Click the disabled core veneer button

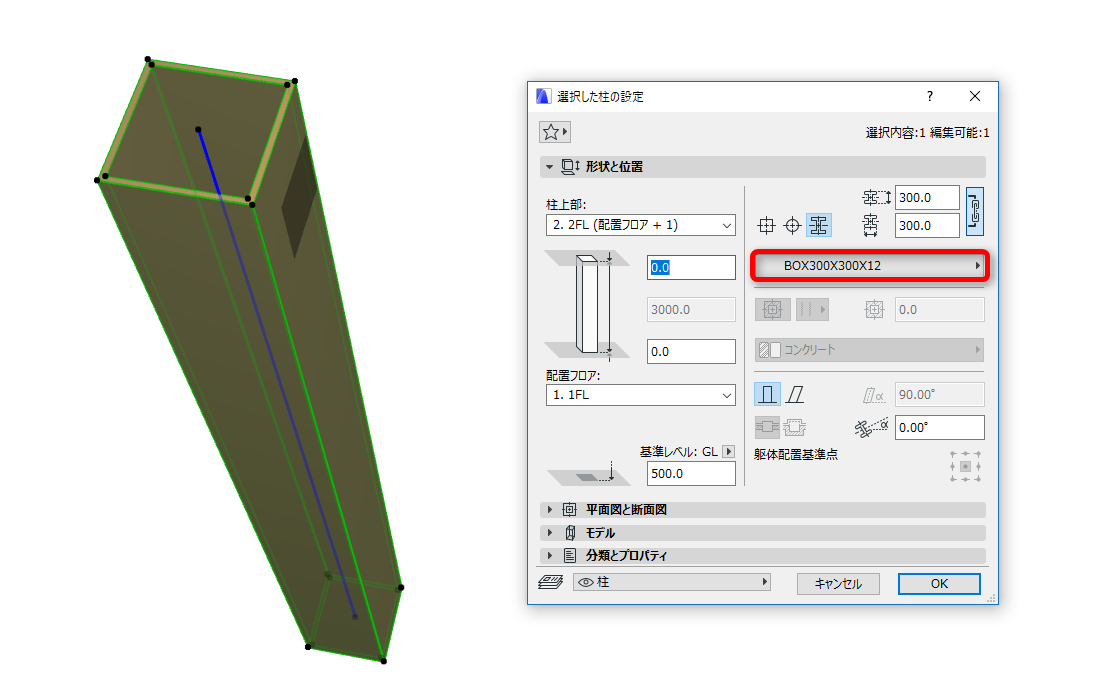[x=772, y=309]
